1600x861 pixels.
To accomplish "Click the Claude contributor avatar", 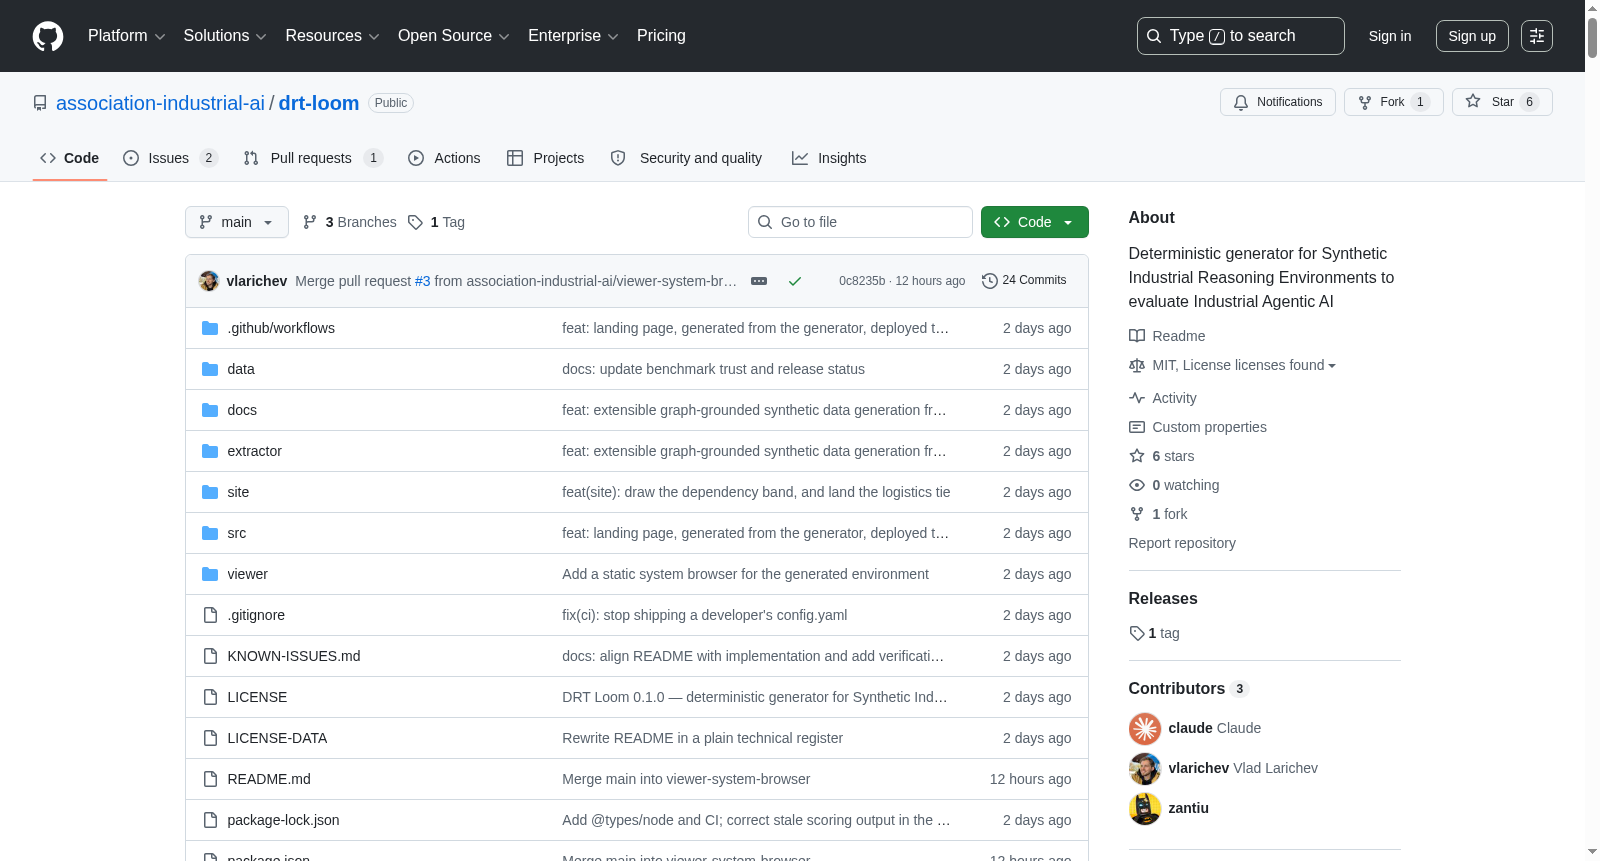I will pyautogui.click(x=1145, y=728).
